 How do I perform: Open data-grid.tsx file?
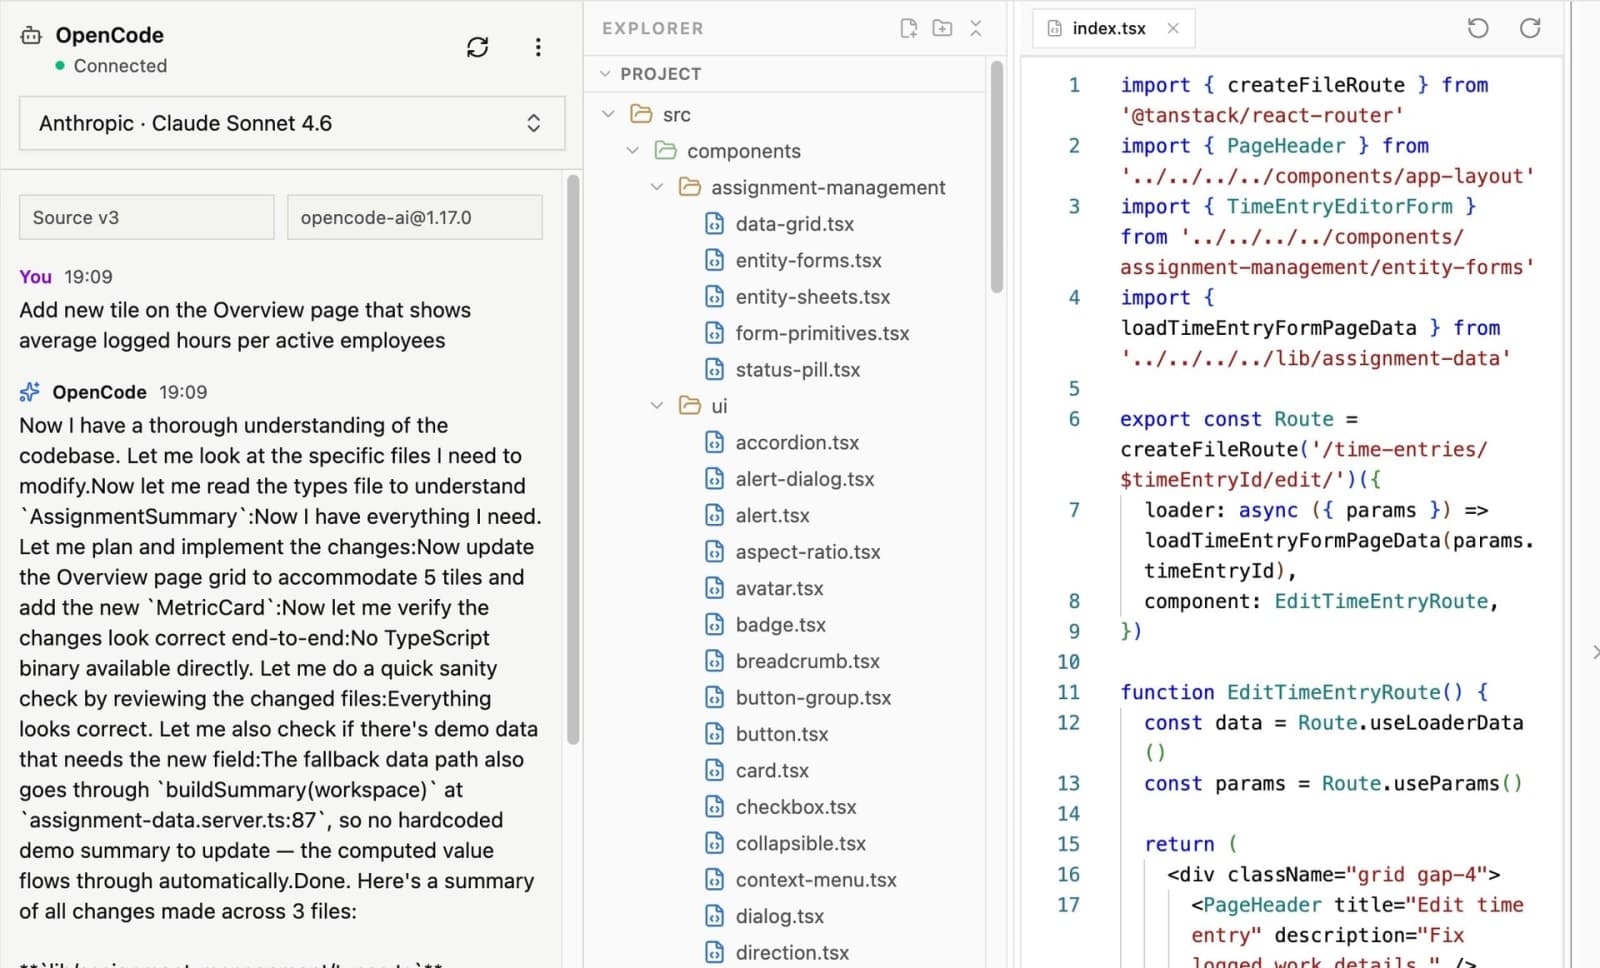pos(794,223)
